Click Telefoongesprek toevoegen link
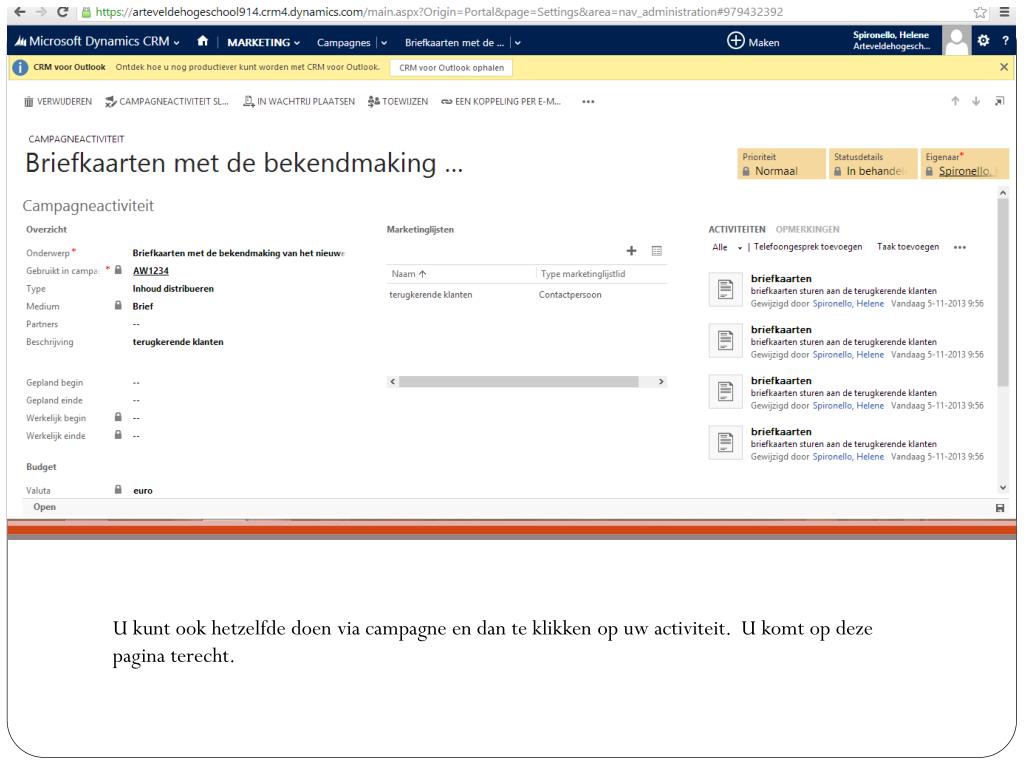1024x768 pixels. point(808,247)
